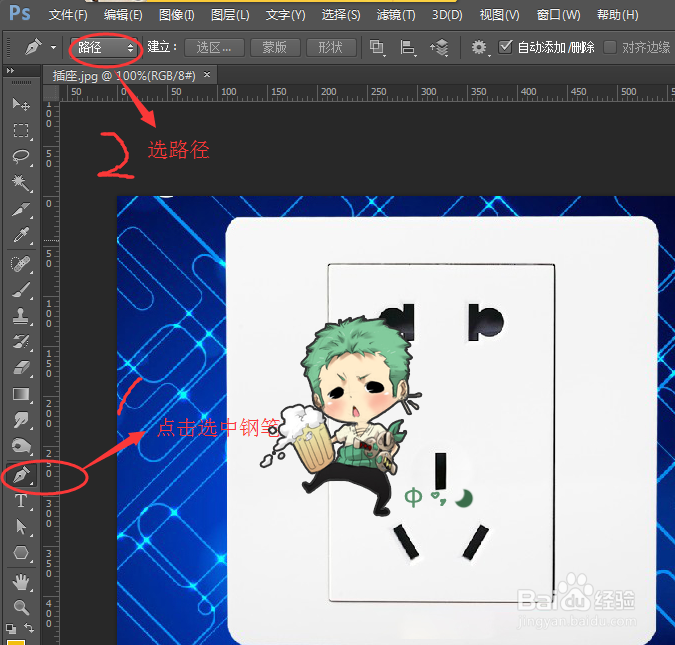Select the Path Selection tool

click(21, 527)
